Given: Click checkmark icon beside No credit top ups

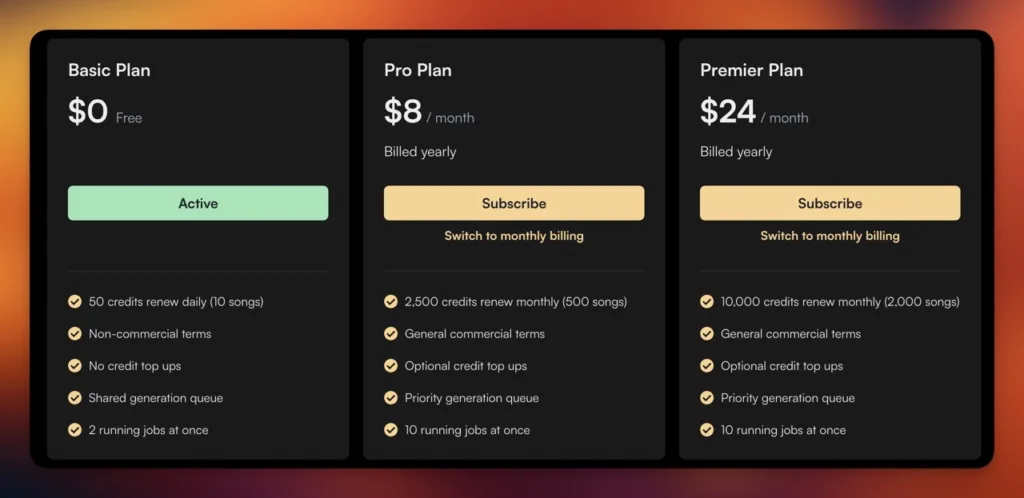Looking at the screenshot, I should [x=75, y=365].
